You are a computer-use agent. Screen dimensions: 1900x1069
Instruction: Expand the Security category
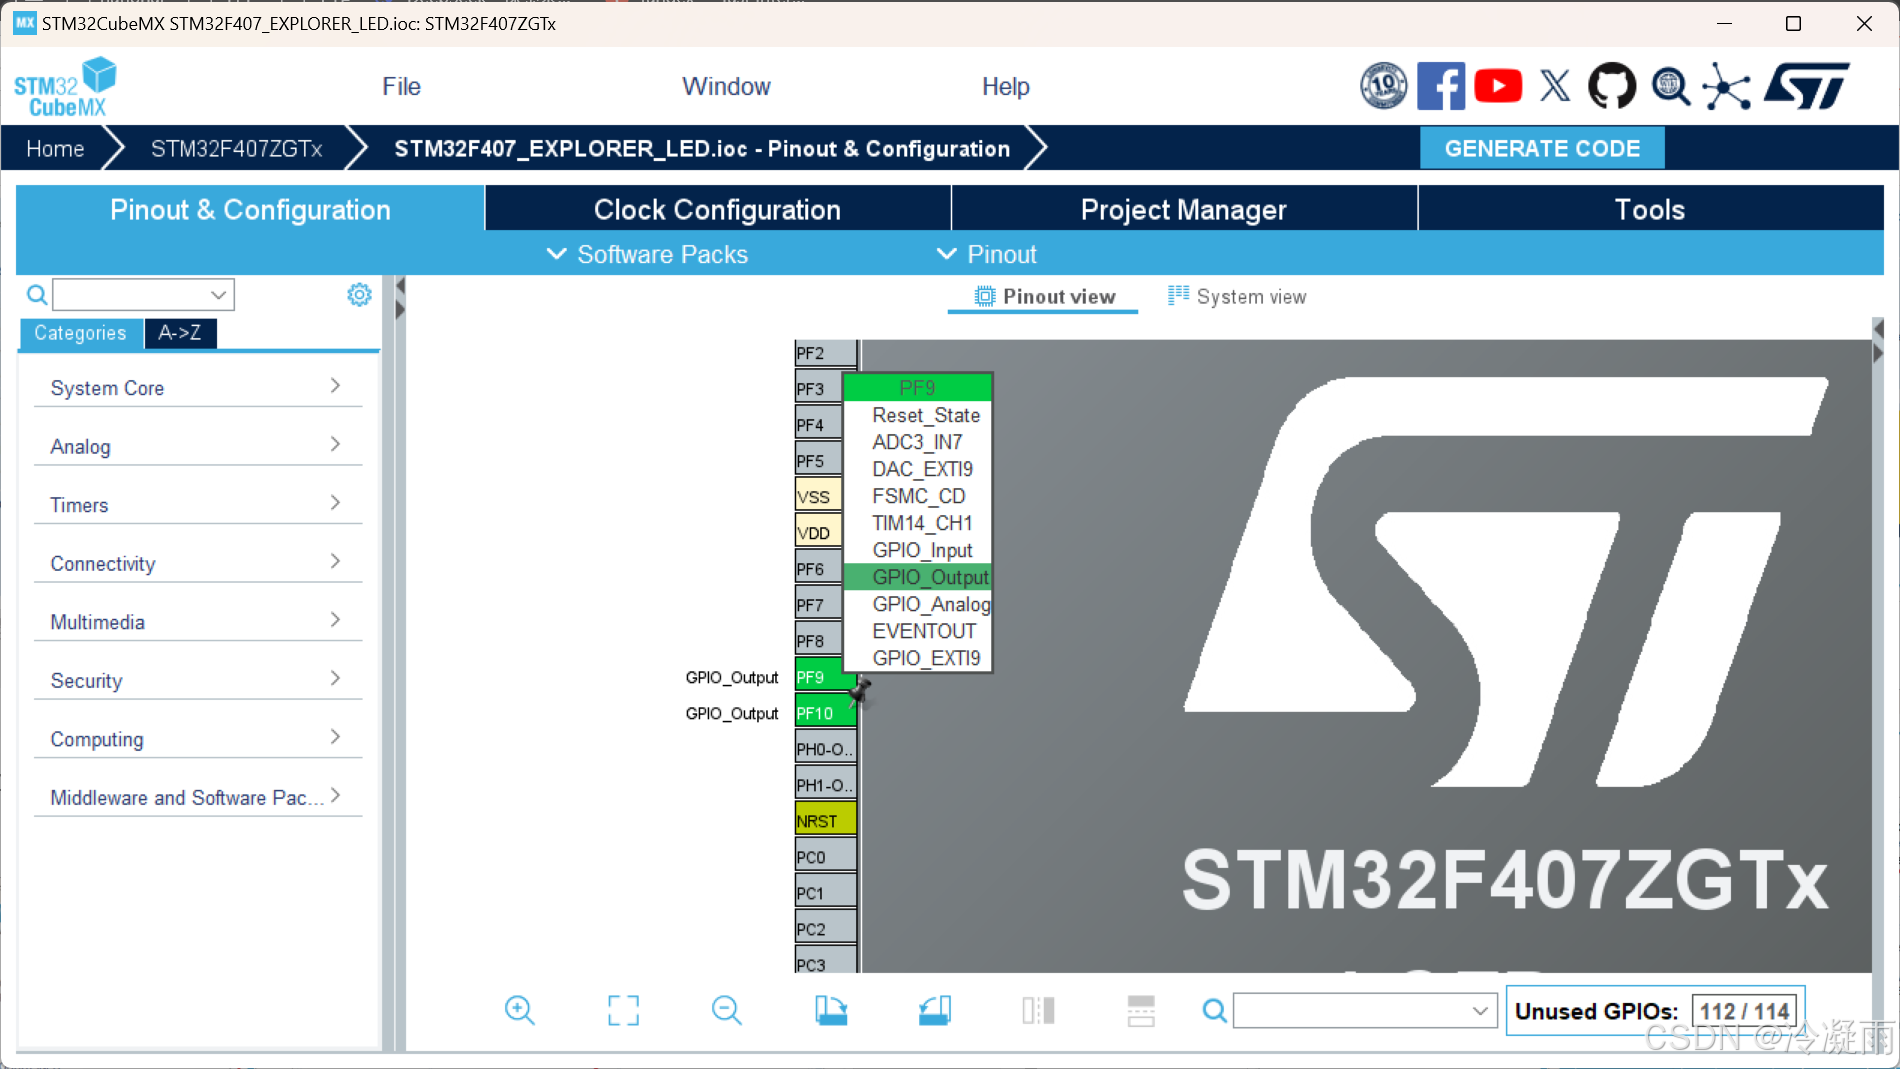(198, 680)
